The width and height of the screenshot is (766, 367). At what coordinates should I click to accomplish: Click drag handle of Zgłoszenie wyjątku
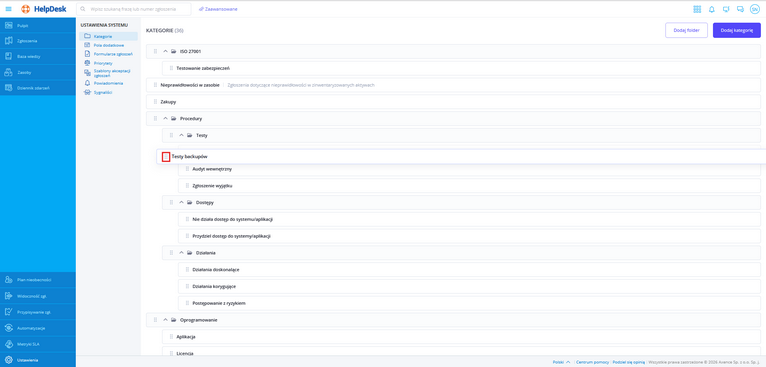187,186
